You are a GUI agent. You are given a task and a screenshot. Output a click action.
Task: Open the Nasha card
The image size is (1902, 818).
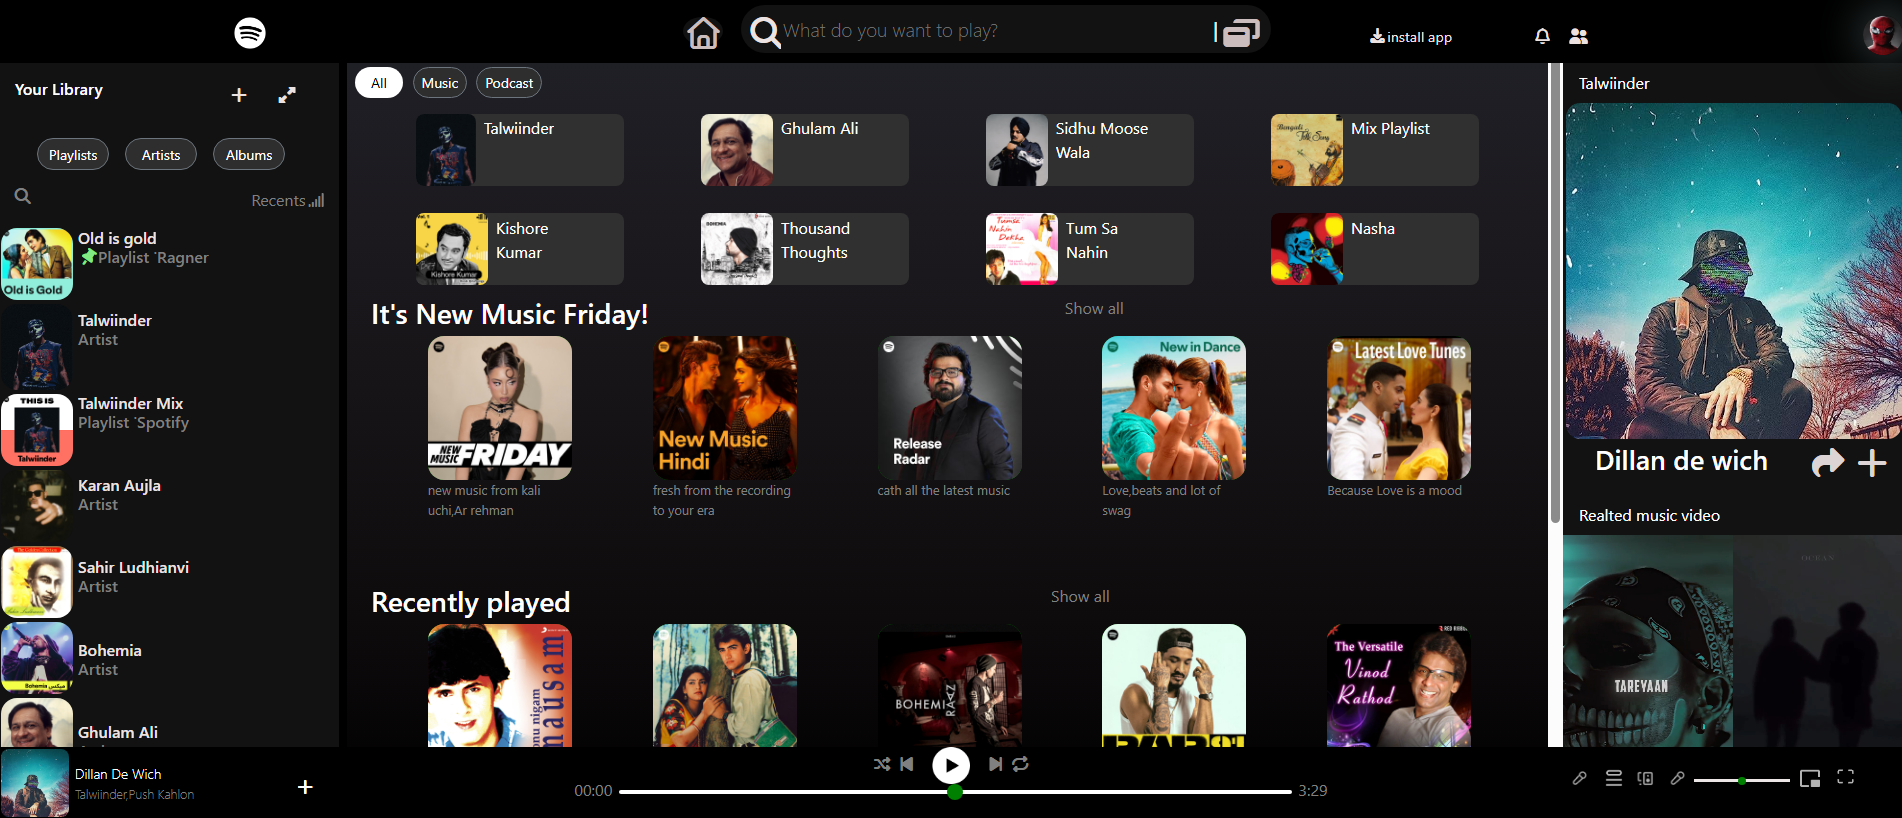[x=1375, y=249]
